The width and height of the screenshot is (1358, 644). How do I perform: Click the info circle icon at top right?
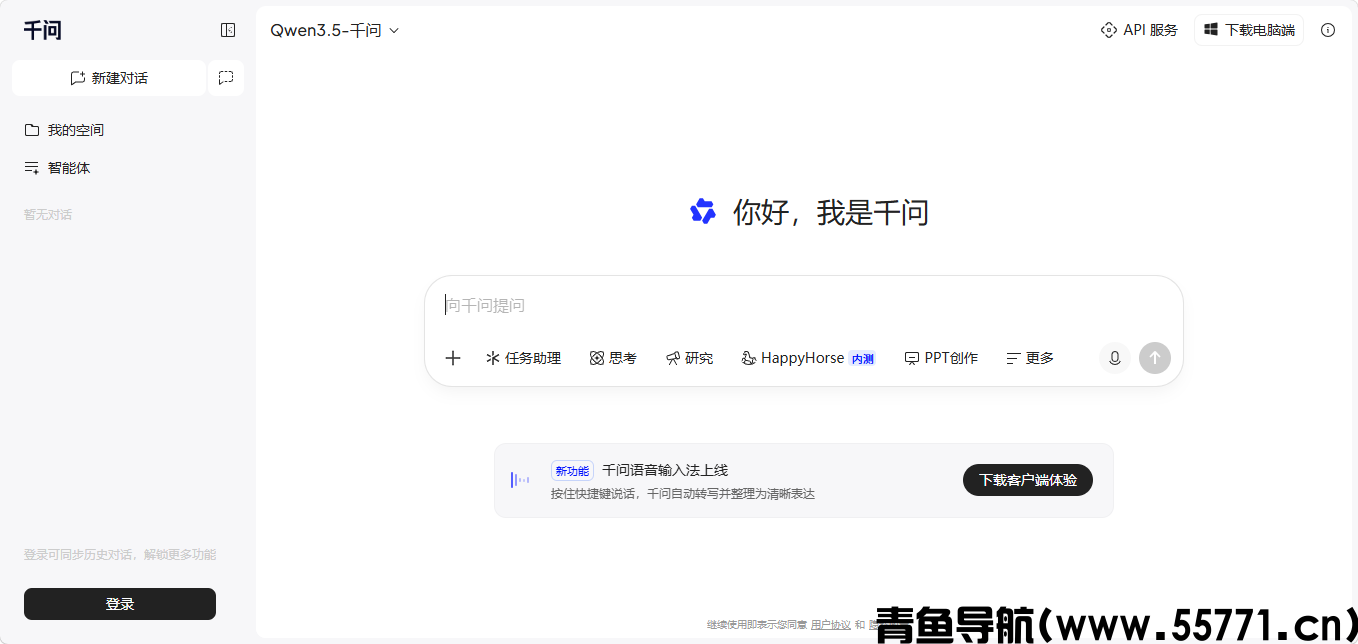click(x=1328, y=30)
